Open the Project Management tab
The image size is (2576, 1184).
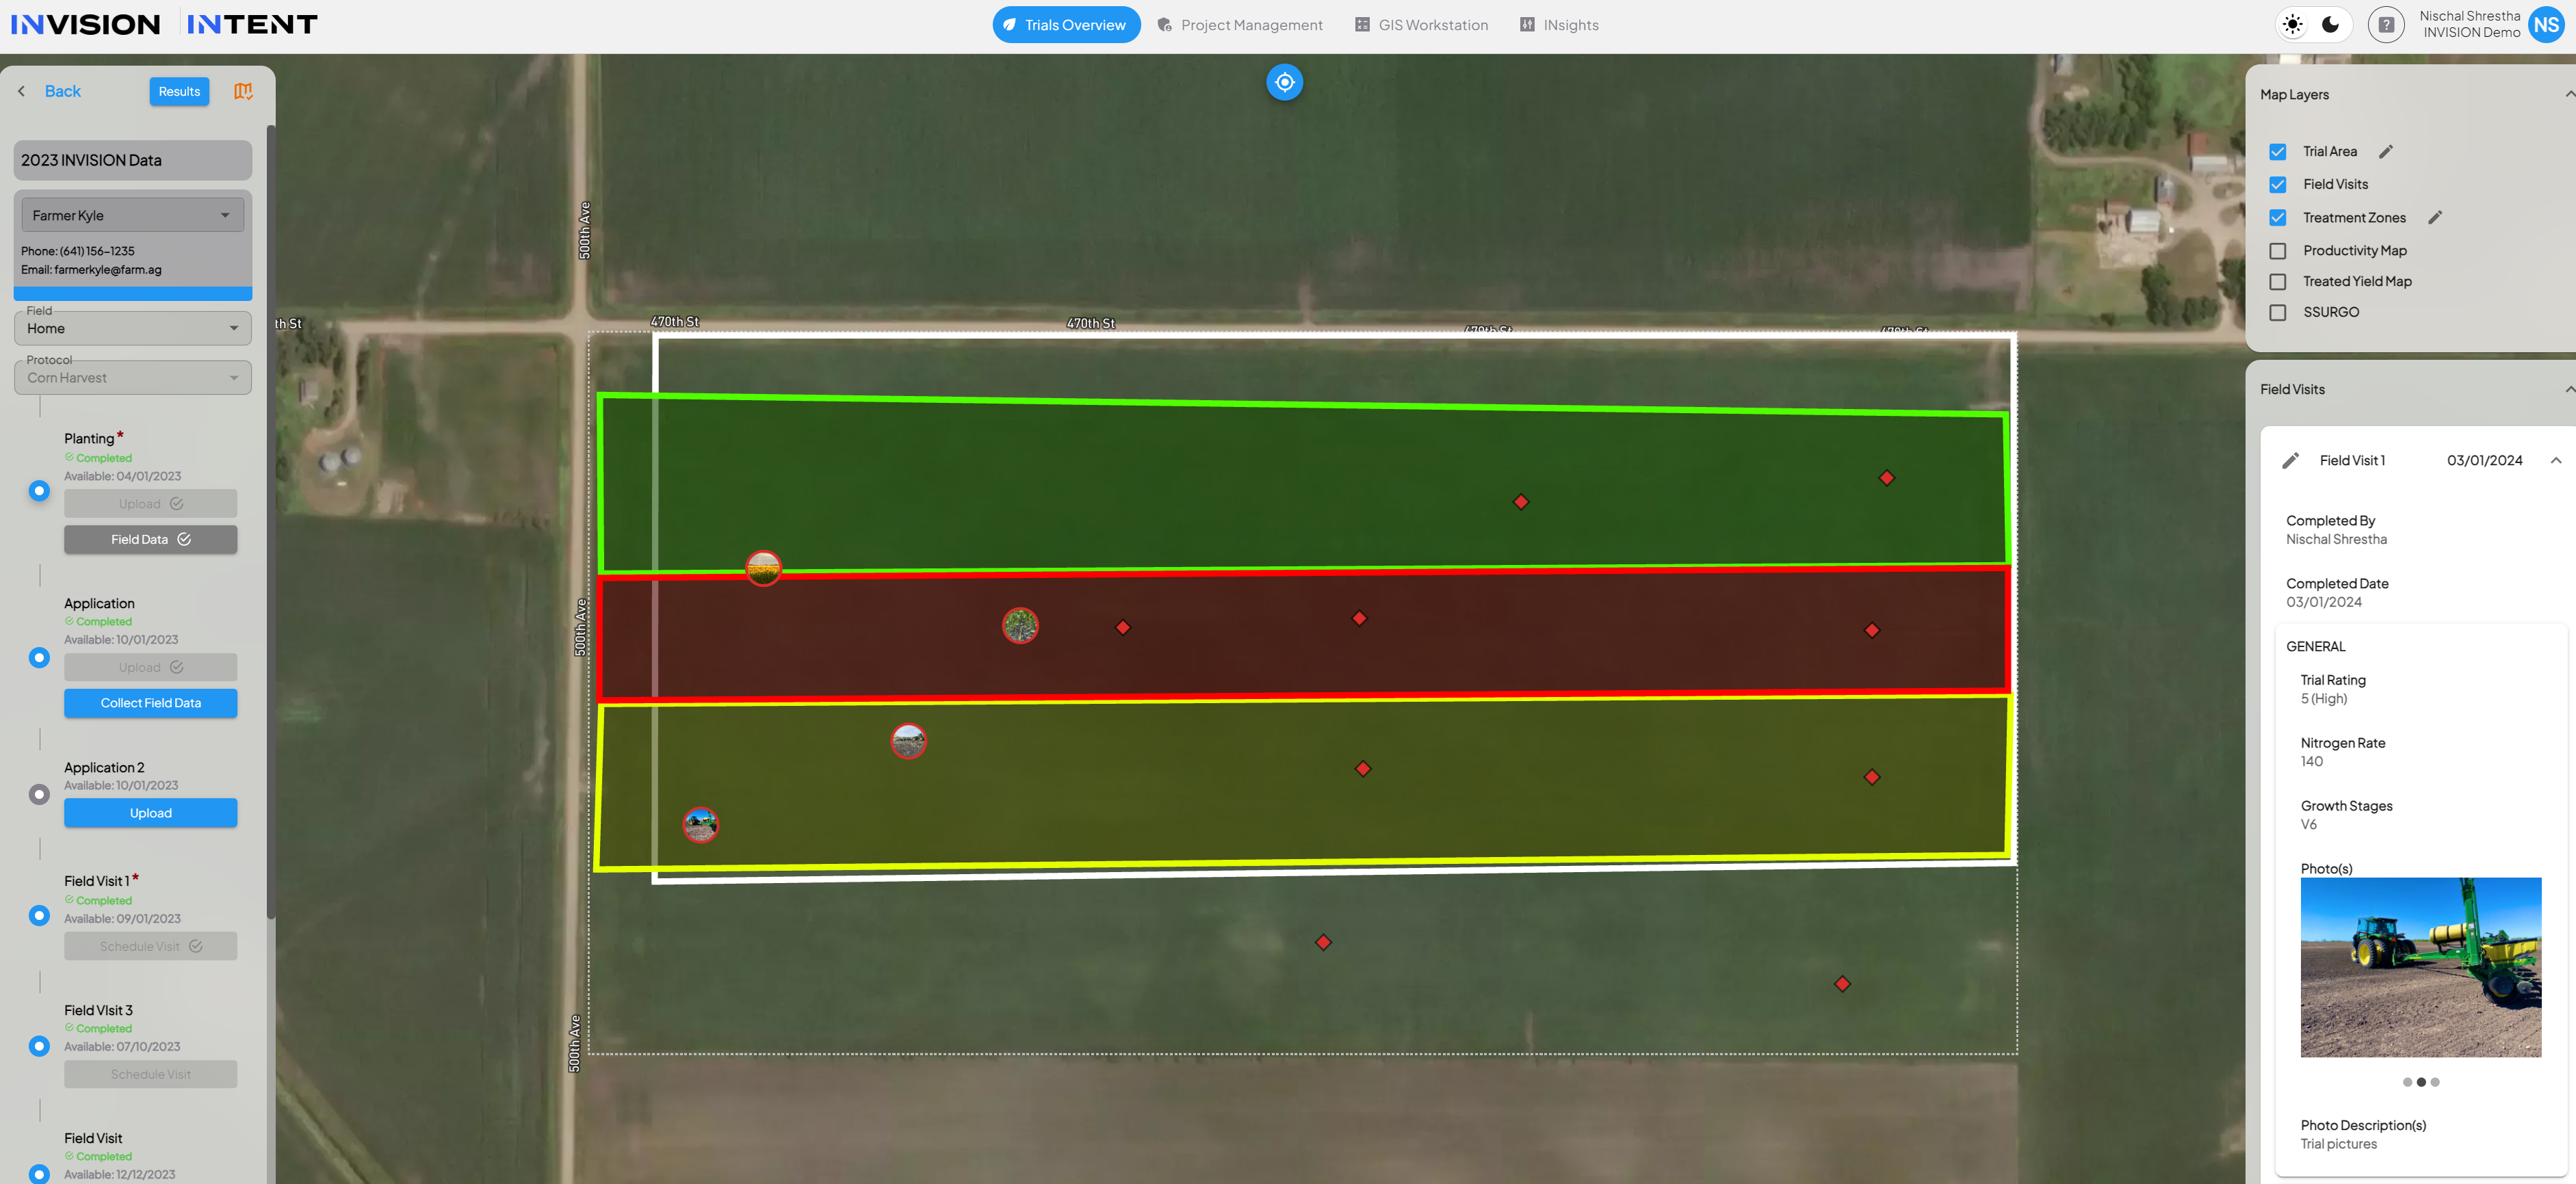(x=1239, y=25)
